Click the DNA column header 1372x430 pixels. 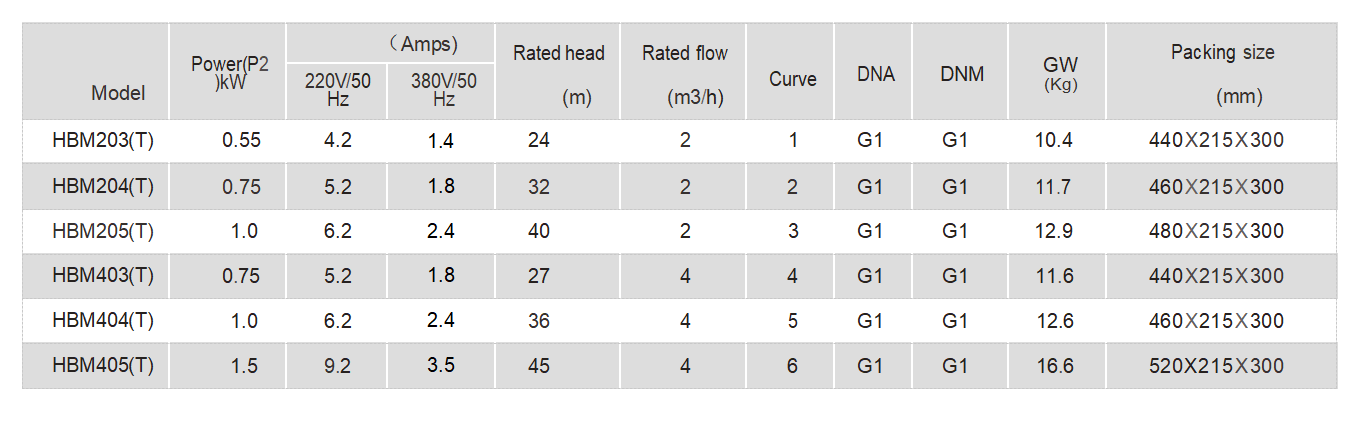pyautogui.click(x=875, y=74)
